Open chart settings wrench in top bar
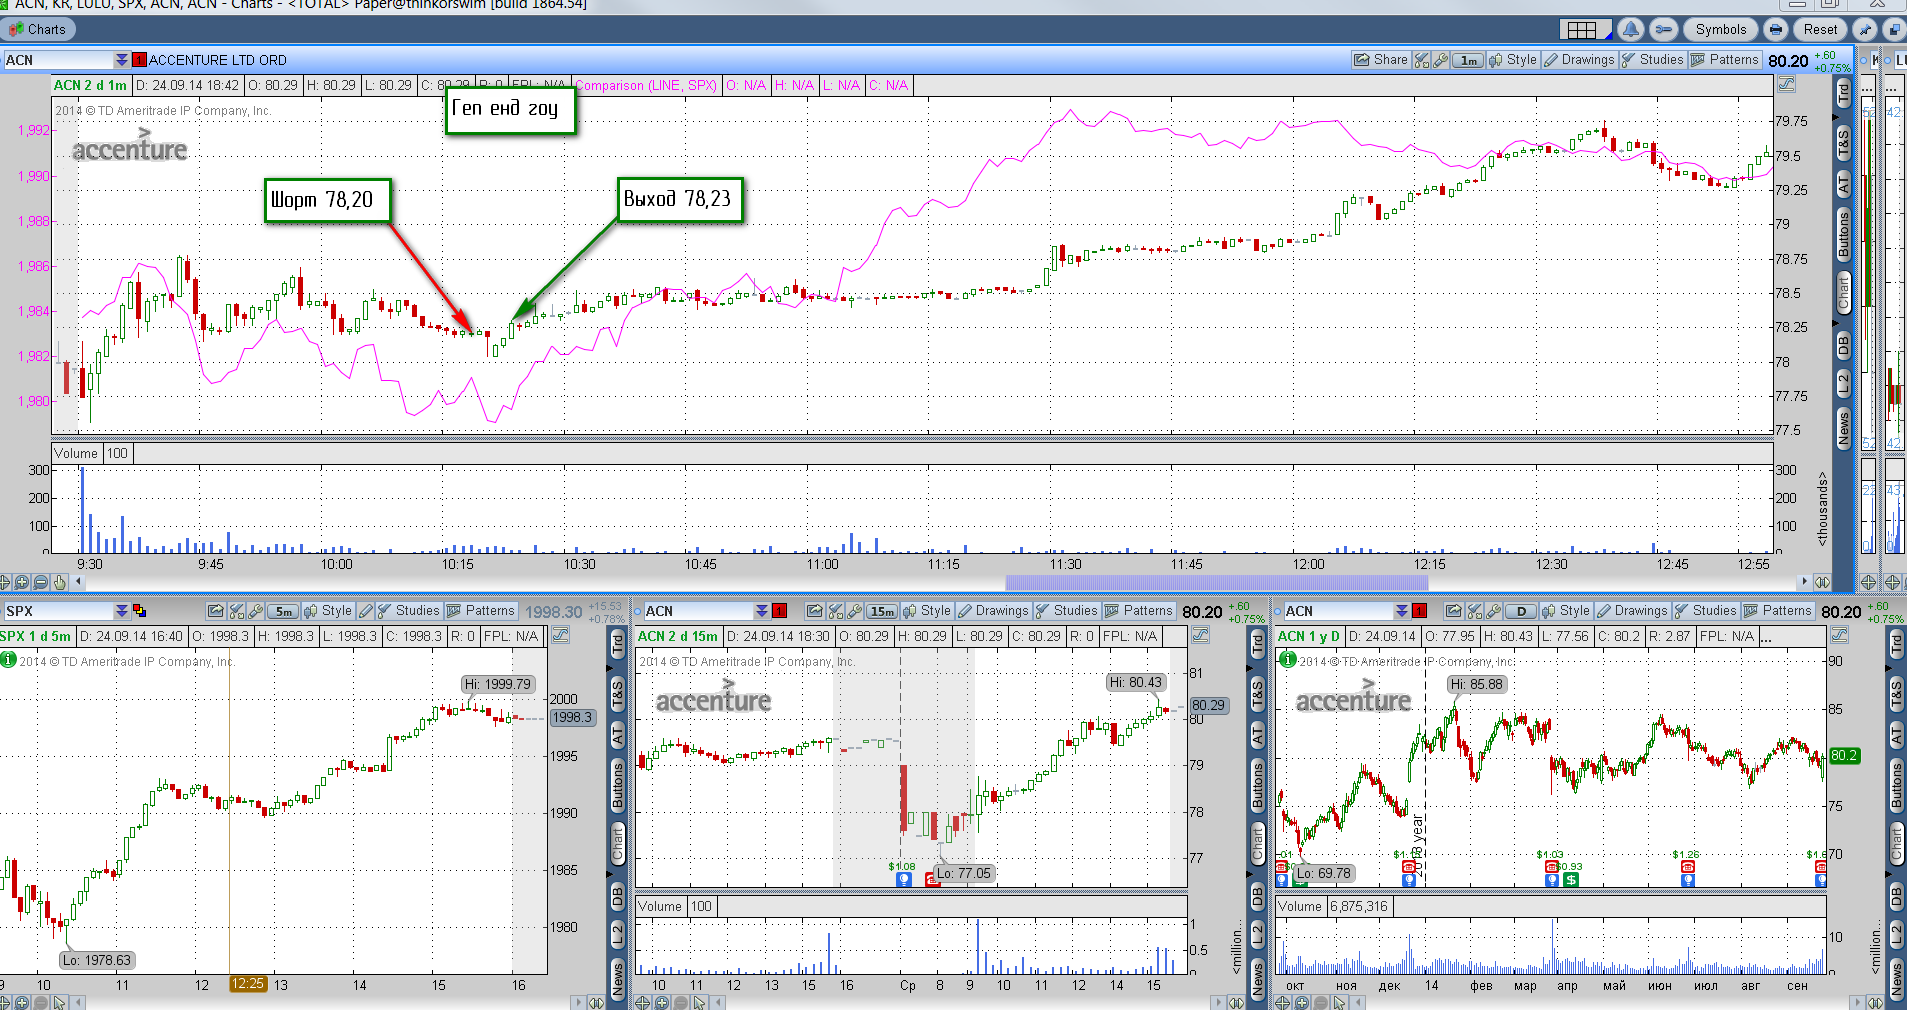Viewport: 1907px width, 1010px height. point(1663,30)
